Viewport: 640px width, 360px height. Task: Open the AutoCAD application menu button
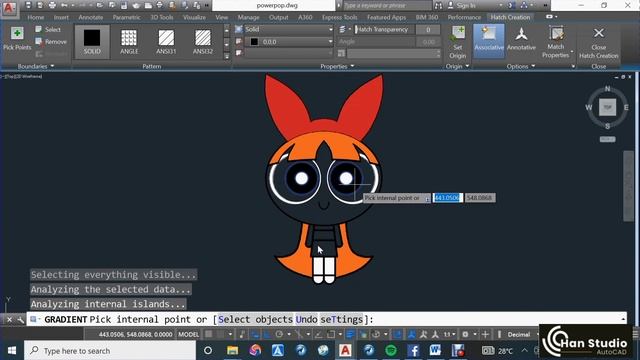(9, 8)
